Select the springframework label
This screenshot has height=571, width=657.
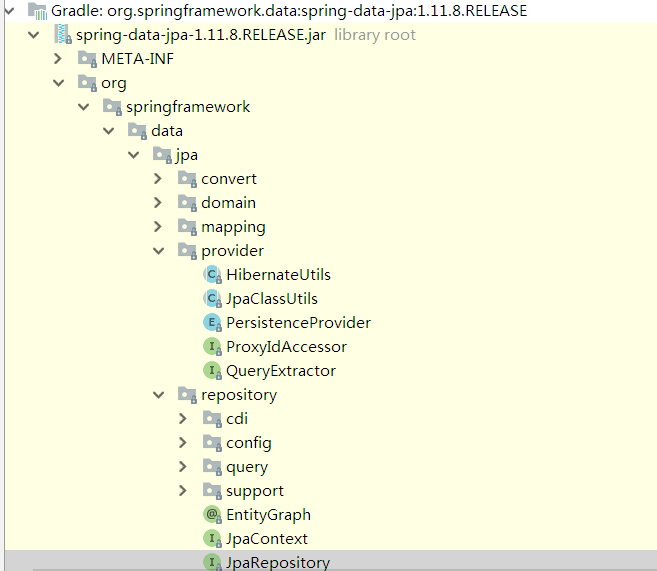[188, 106]
